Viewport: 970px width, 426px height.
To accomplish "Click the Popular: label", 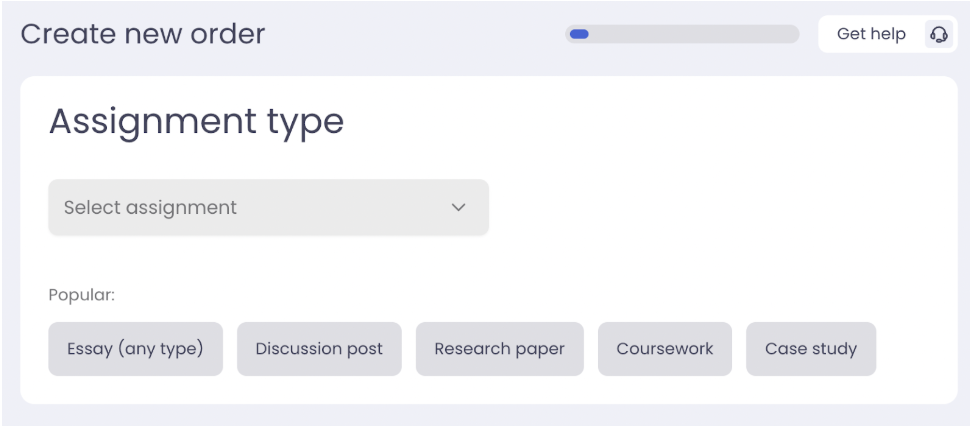I will pos(82,296).
